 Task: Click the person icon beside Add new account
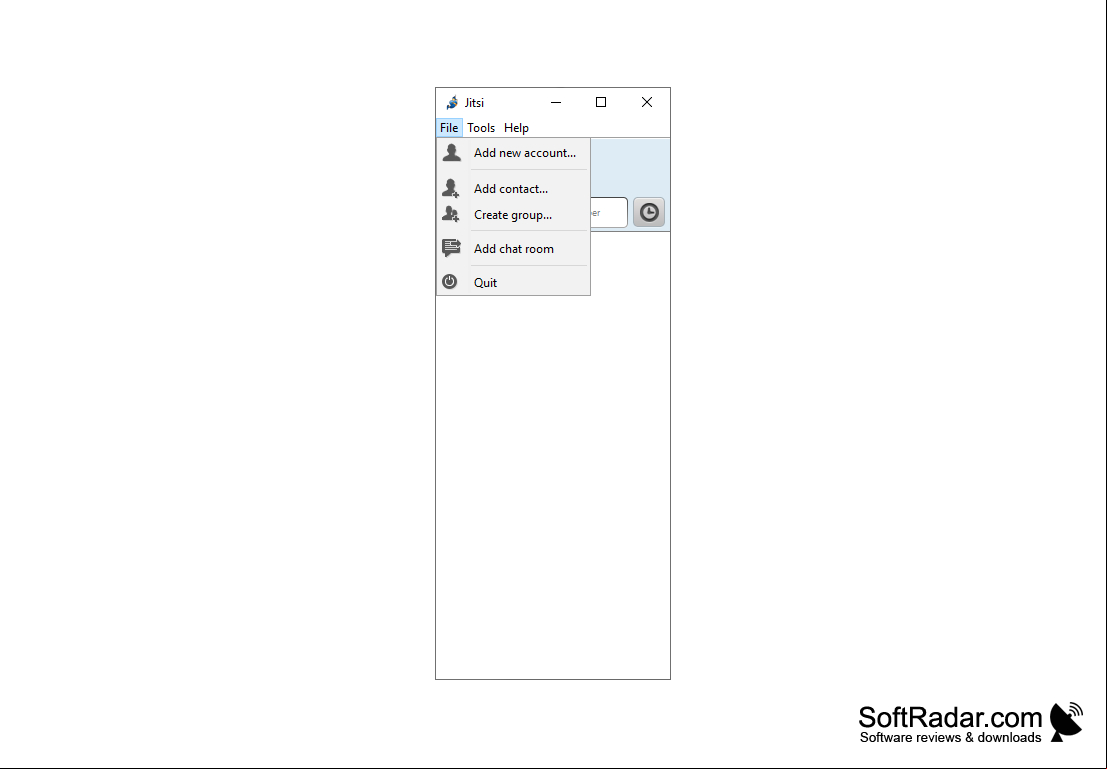tap(452, 153)
